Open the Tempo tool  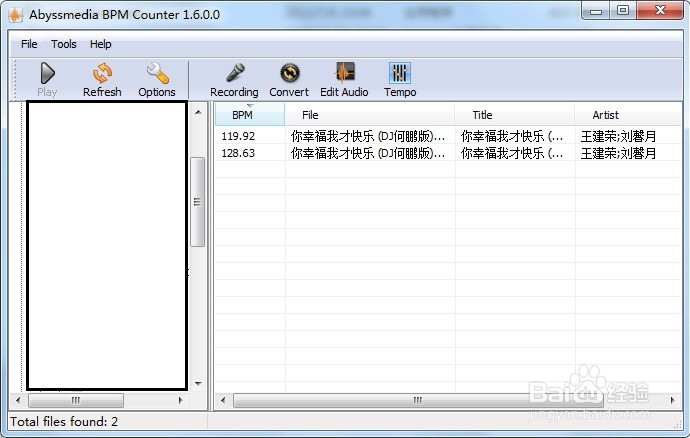(x=400, y=79)
